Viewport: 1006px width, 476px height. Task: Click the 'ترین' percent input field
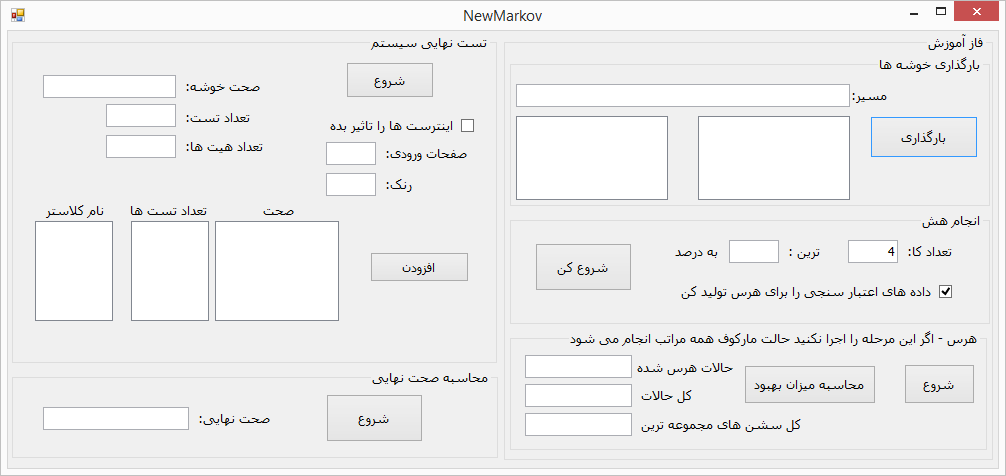tap(753, 252)
